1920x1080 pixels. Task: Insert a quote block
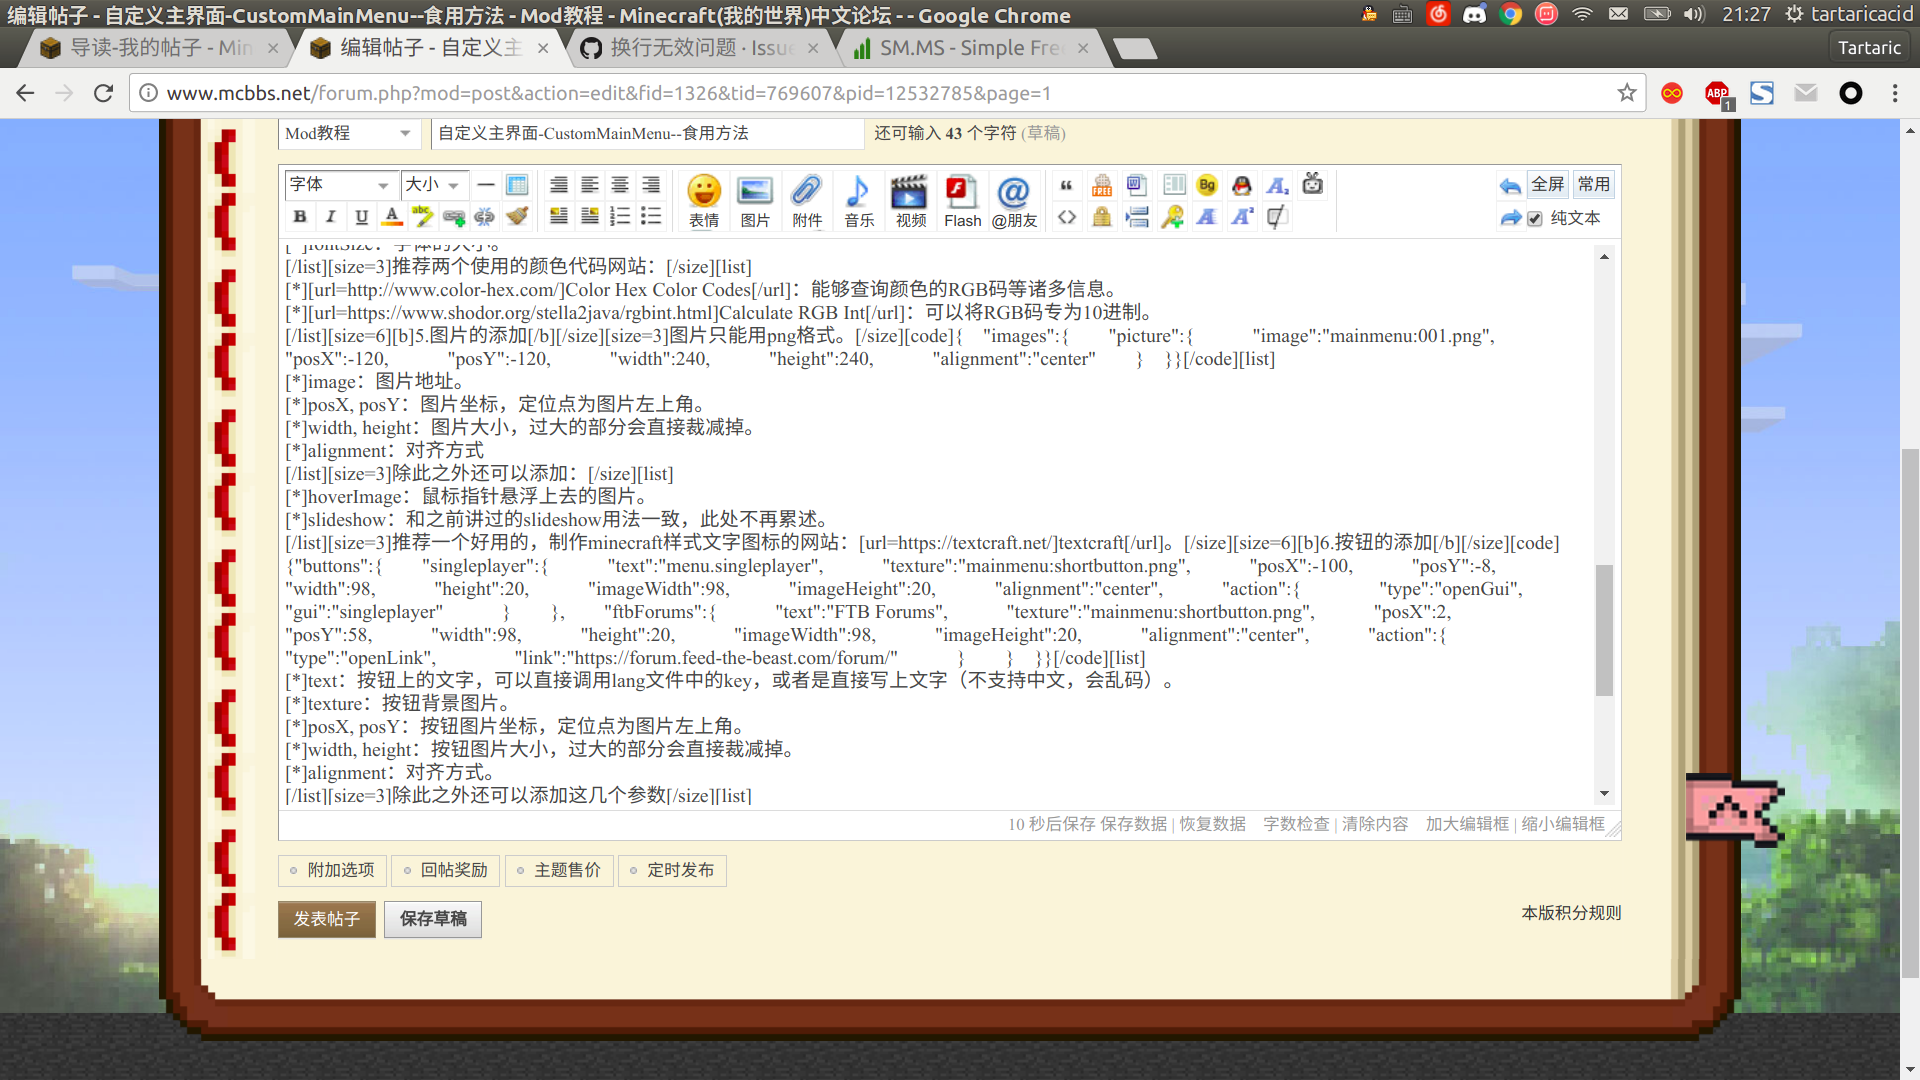click(1067, 185)
